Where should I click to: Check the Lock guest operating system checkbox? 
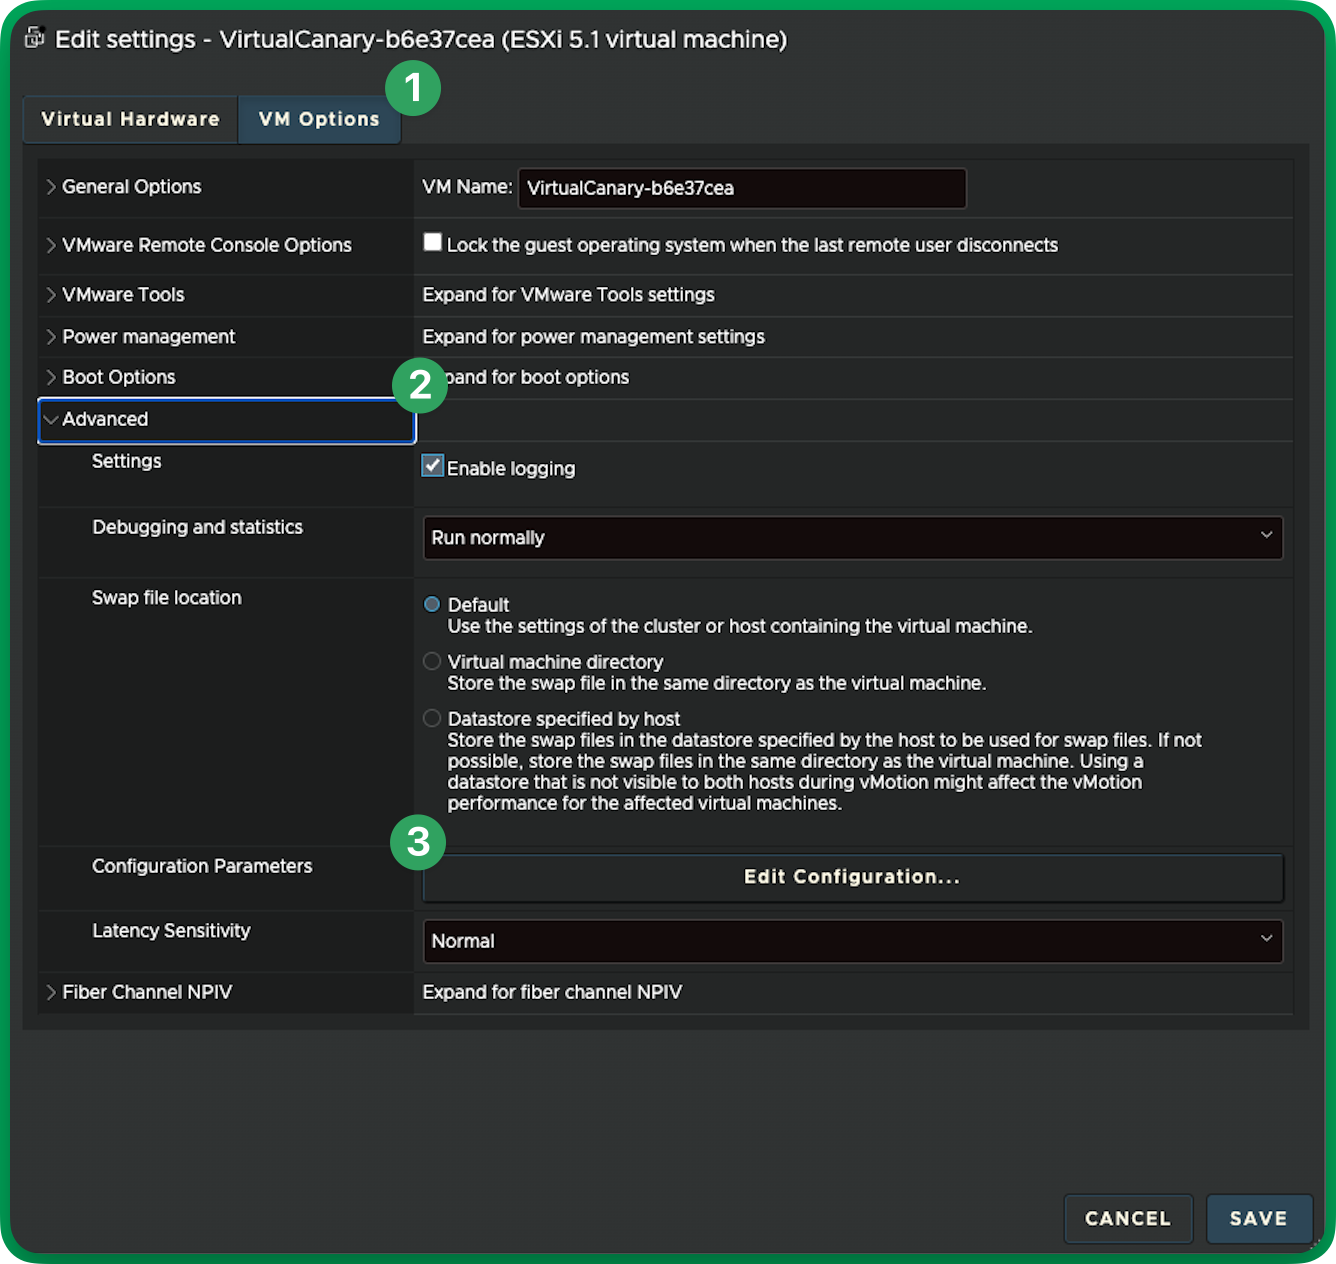coord(432,242)
